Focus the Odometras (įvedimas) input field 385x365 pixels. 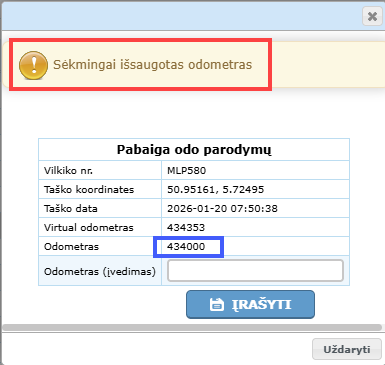tap(255, 271)
